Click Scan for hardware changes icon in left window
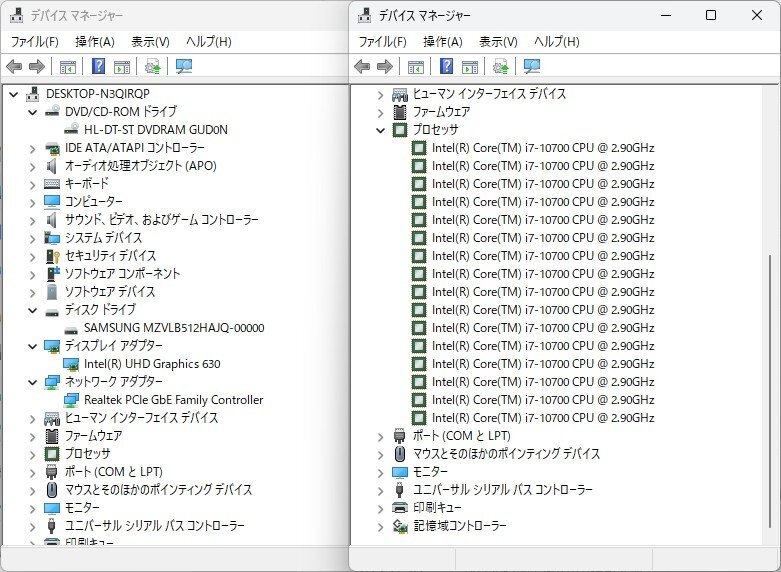 (x=184, y=66)
